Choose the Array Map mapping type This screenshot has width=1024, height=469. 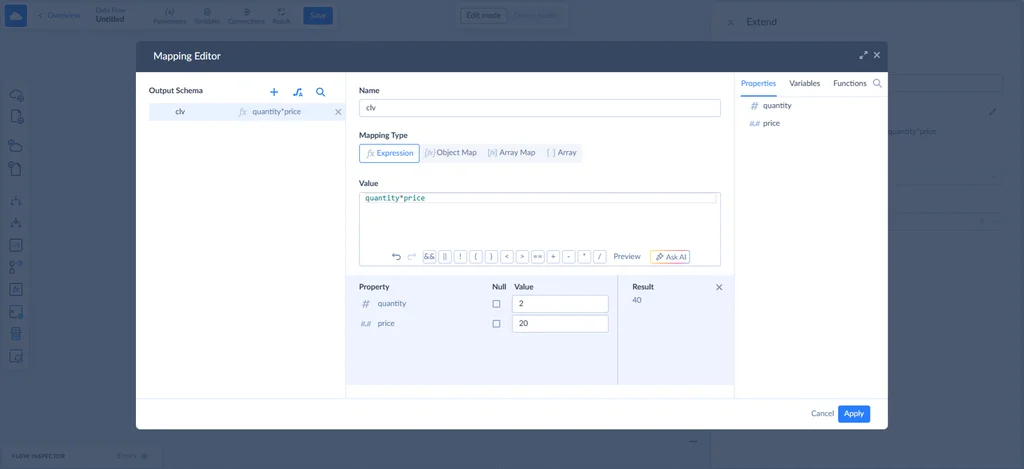[x=511, y=153]
